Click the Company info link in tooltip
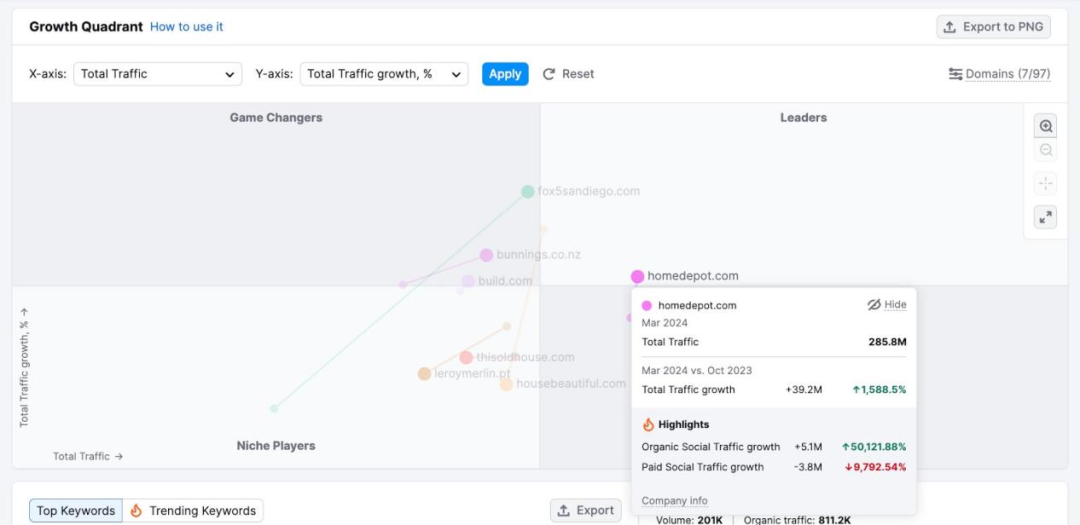Screen dimensions: 1080x525 [674, 501]
